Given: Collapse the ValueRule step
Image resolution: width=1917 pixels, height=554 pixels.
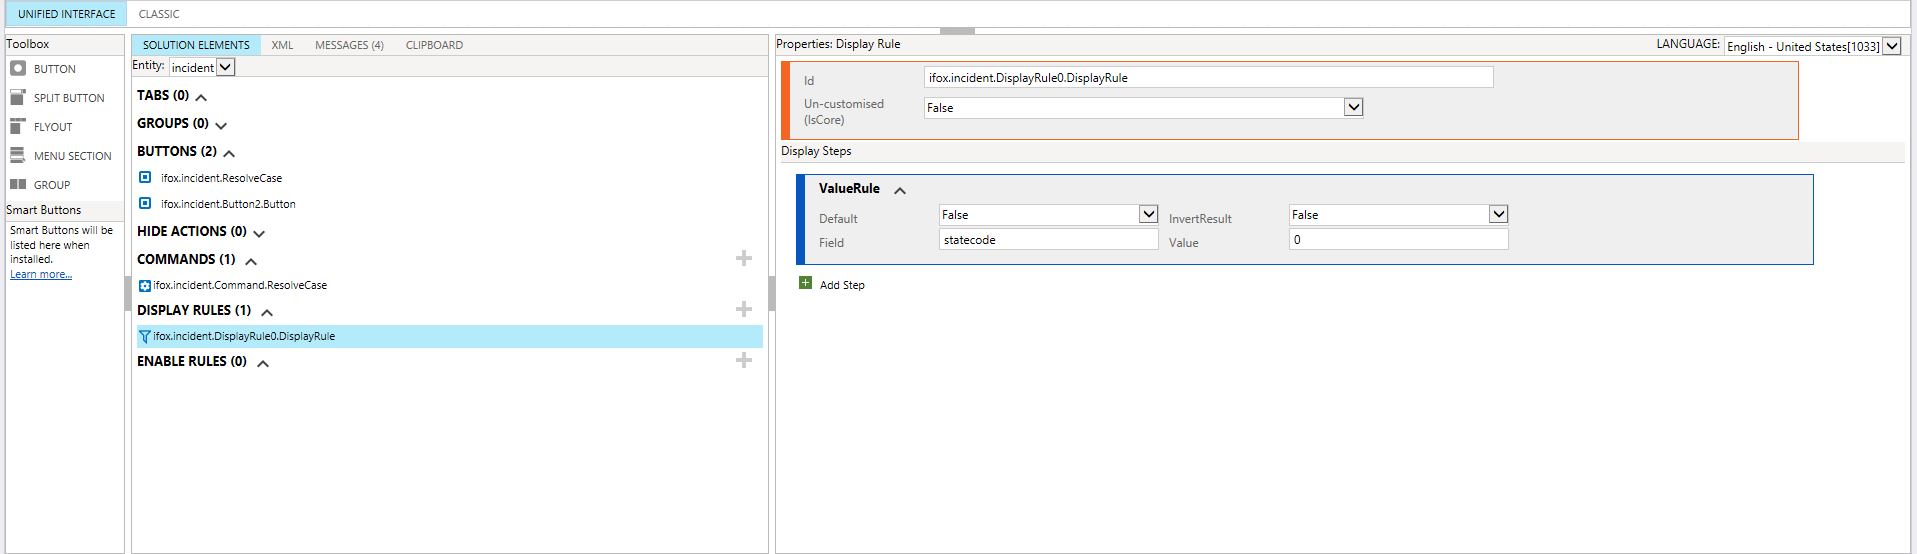Looking at the screenshot, I should pyautogui.click(x=900, y=190).
